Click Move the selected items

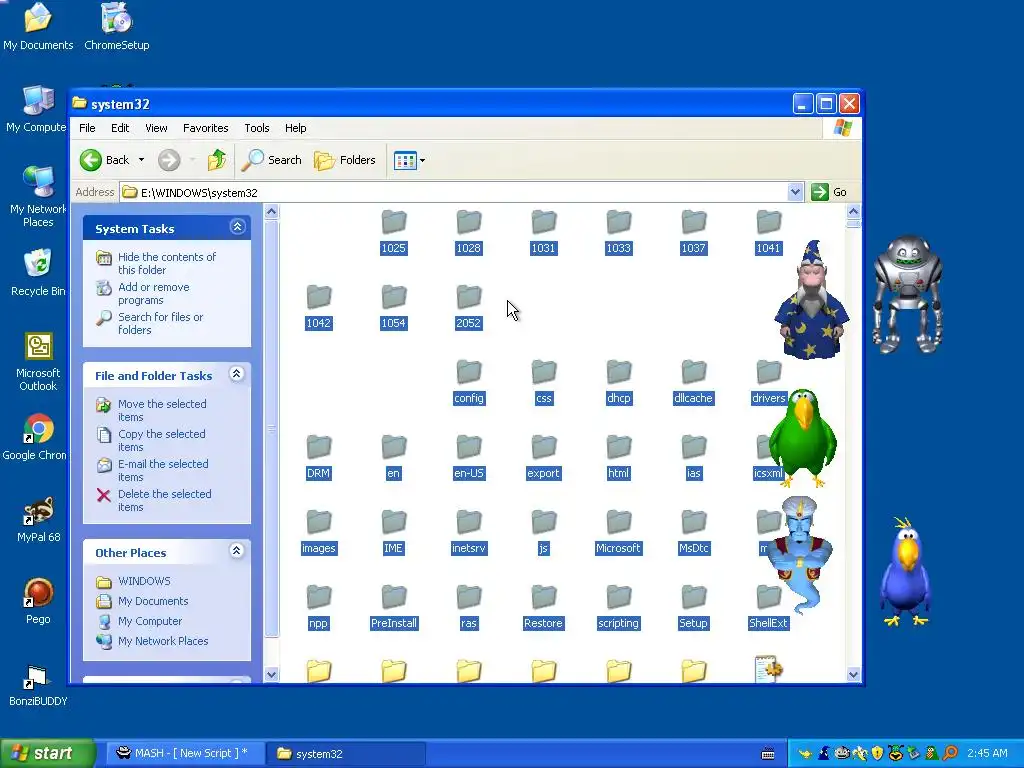pos(161,410)
